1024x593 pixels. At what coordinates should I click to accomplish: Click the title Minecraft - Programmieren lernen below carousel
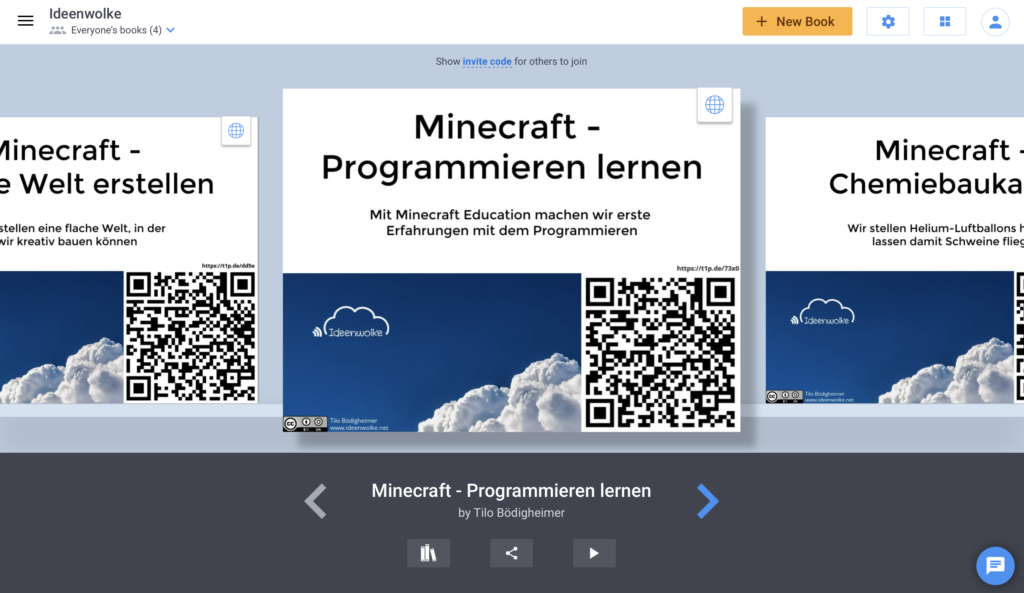pyautogui.click(x=511, y=490)
